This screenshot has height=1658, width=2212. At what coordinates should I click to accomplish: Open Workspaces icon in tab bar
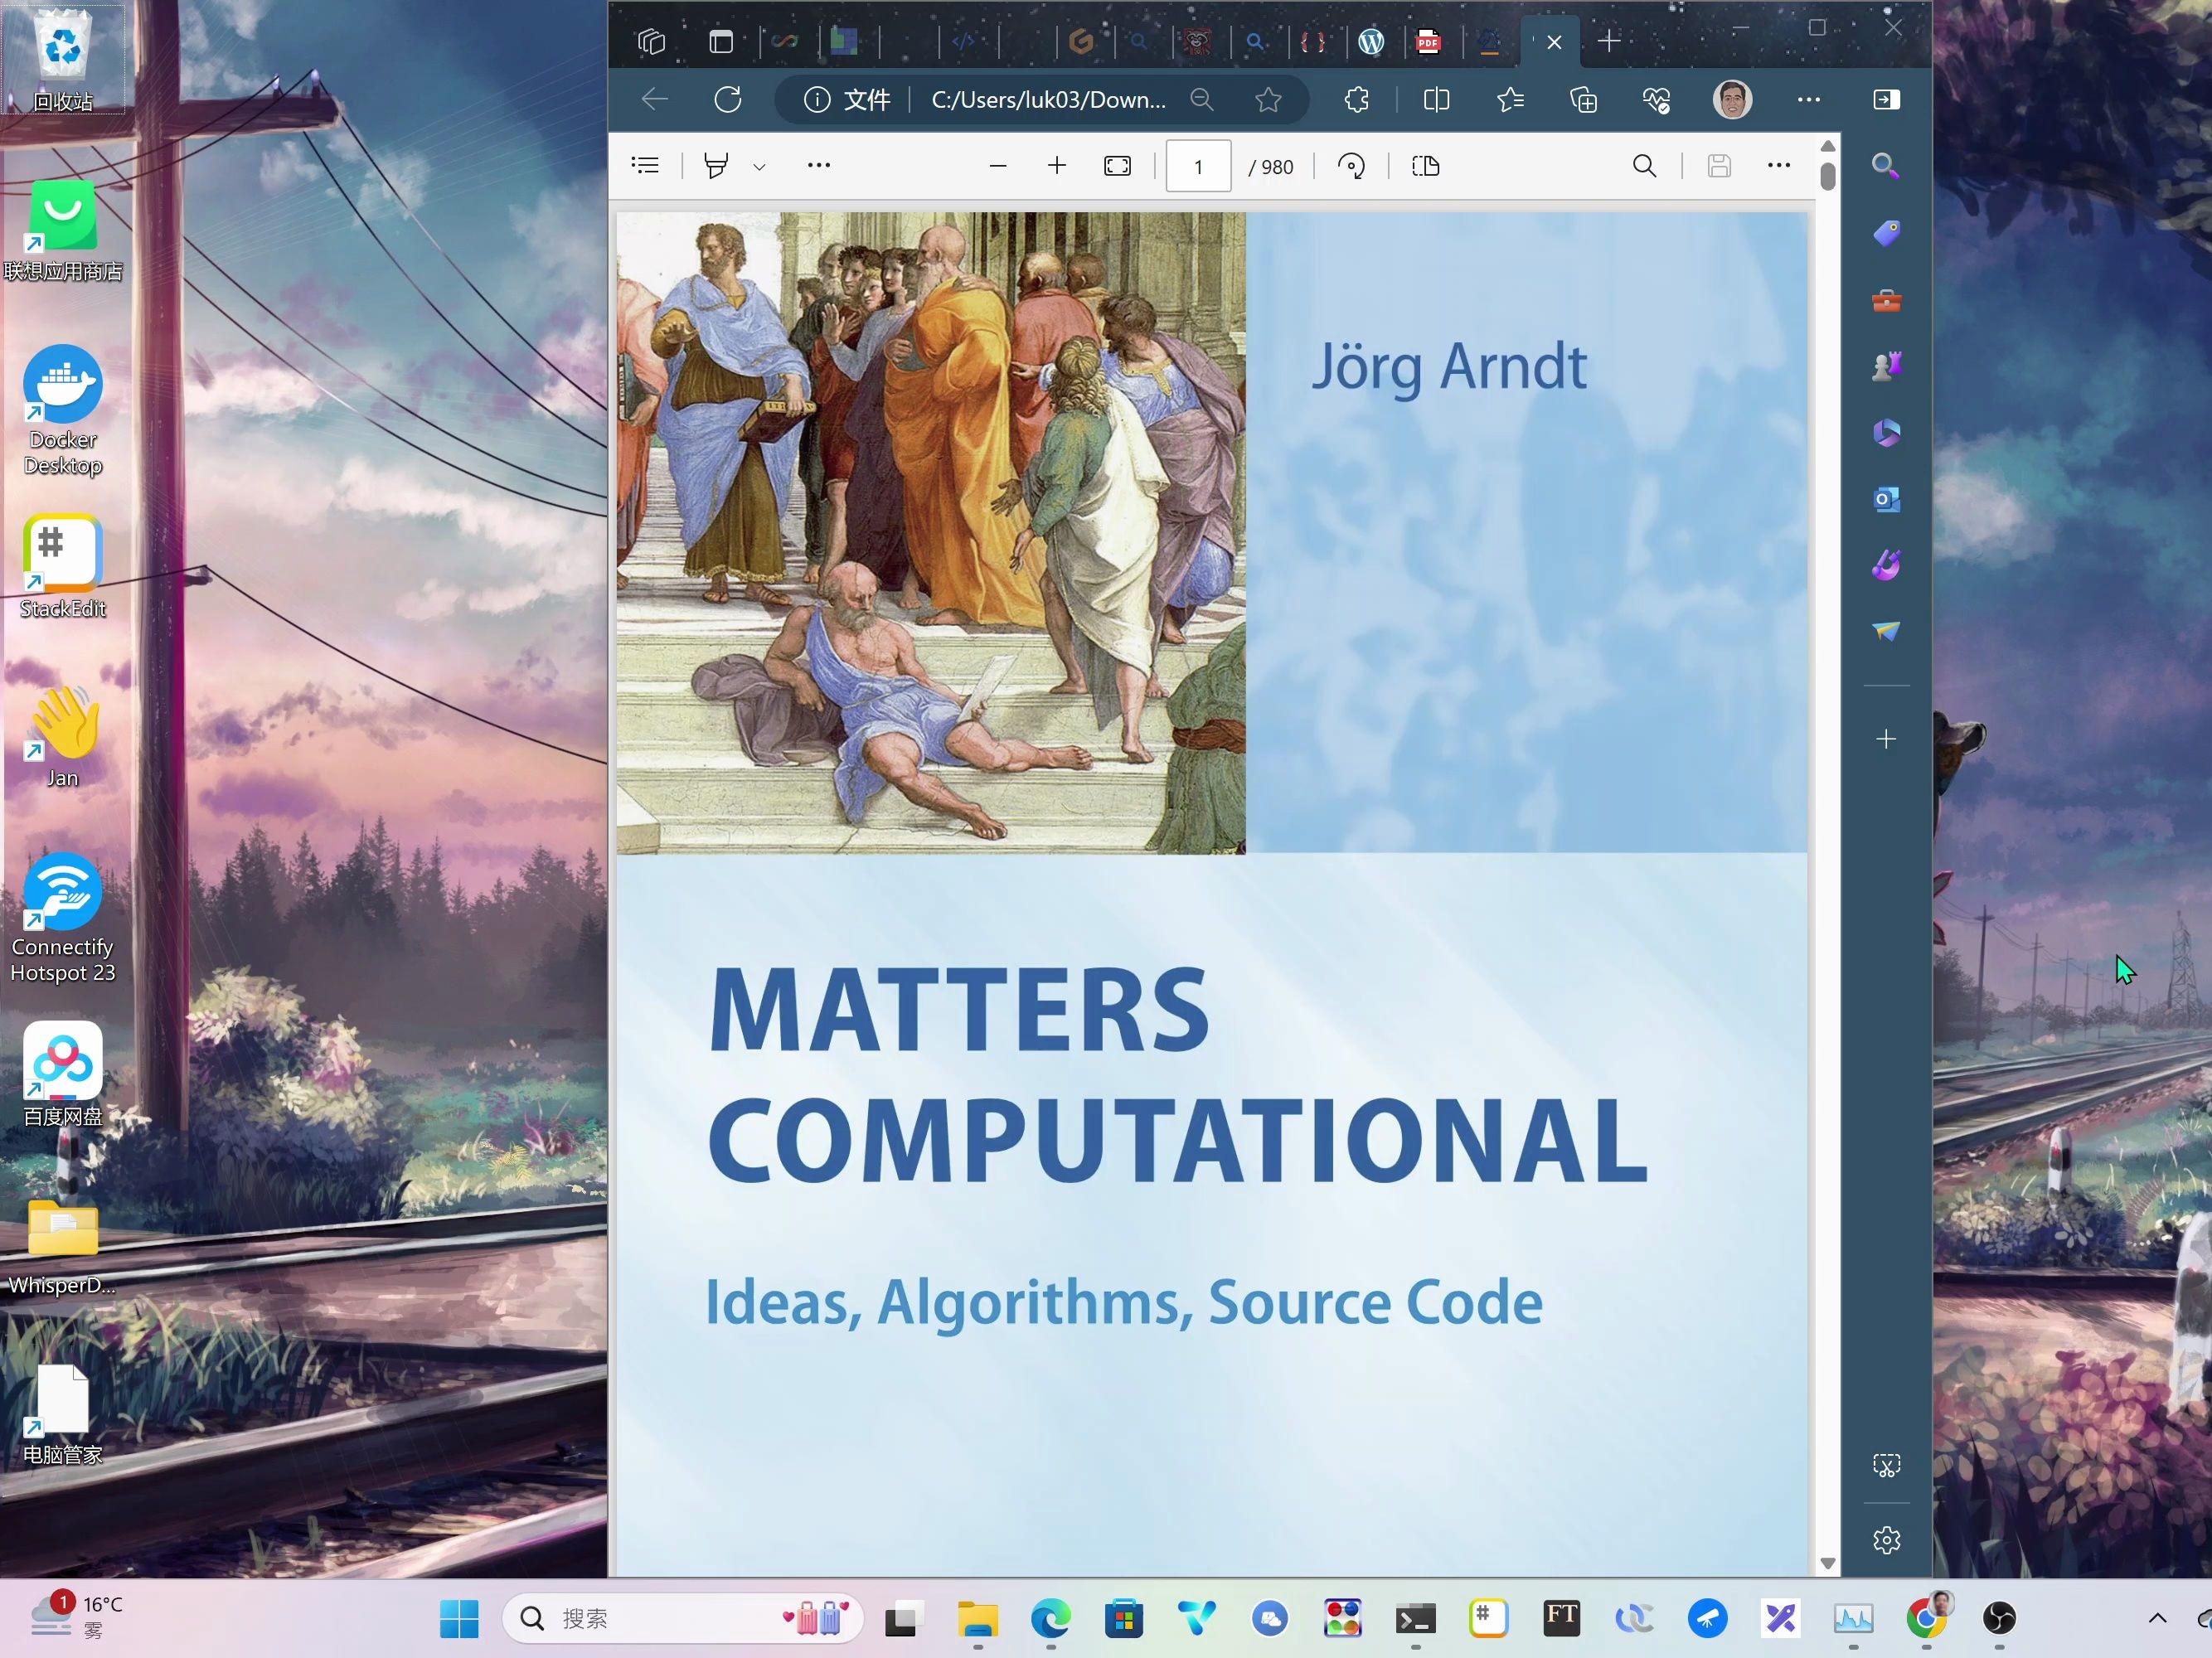click(x=651, y=41)
